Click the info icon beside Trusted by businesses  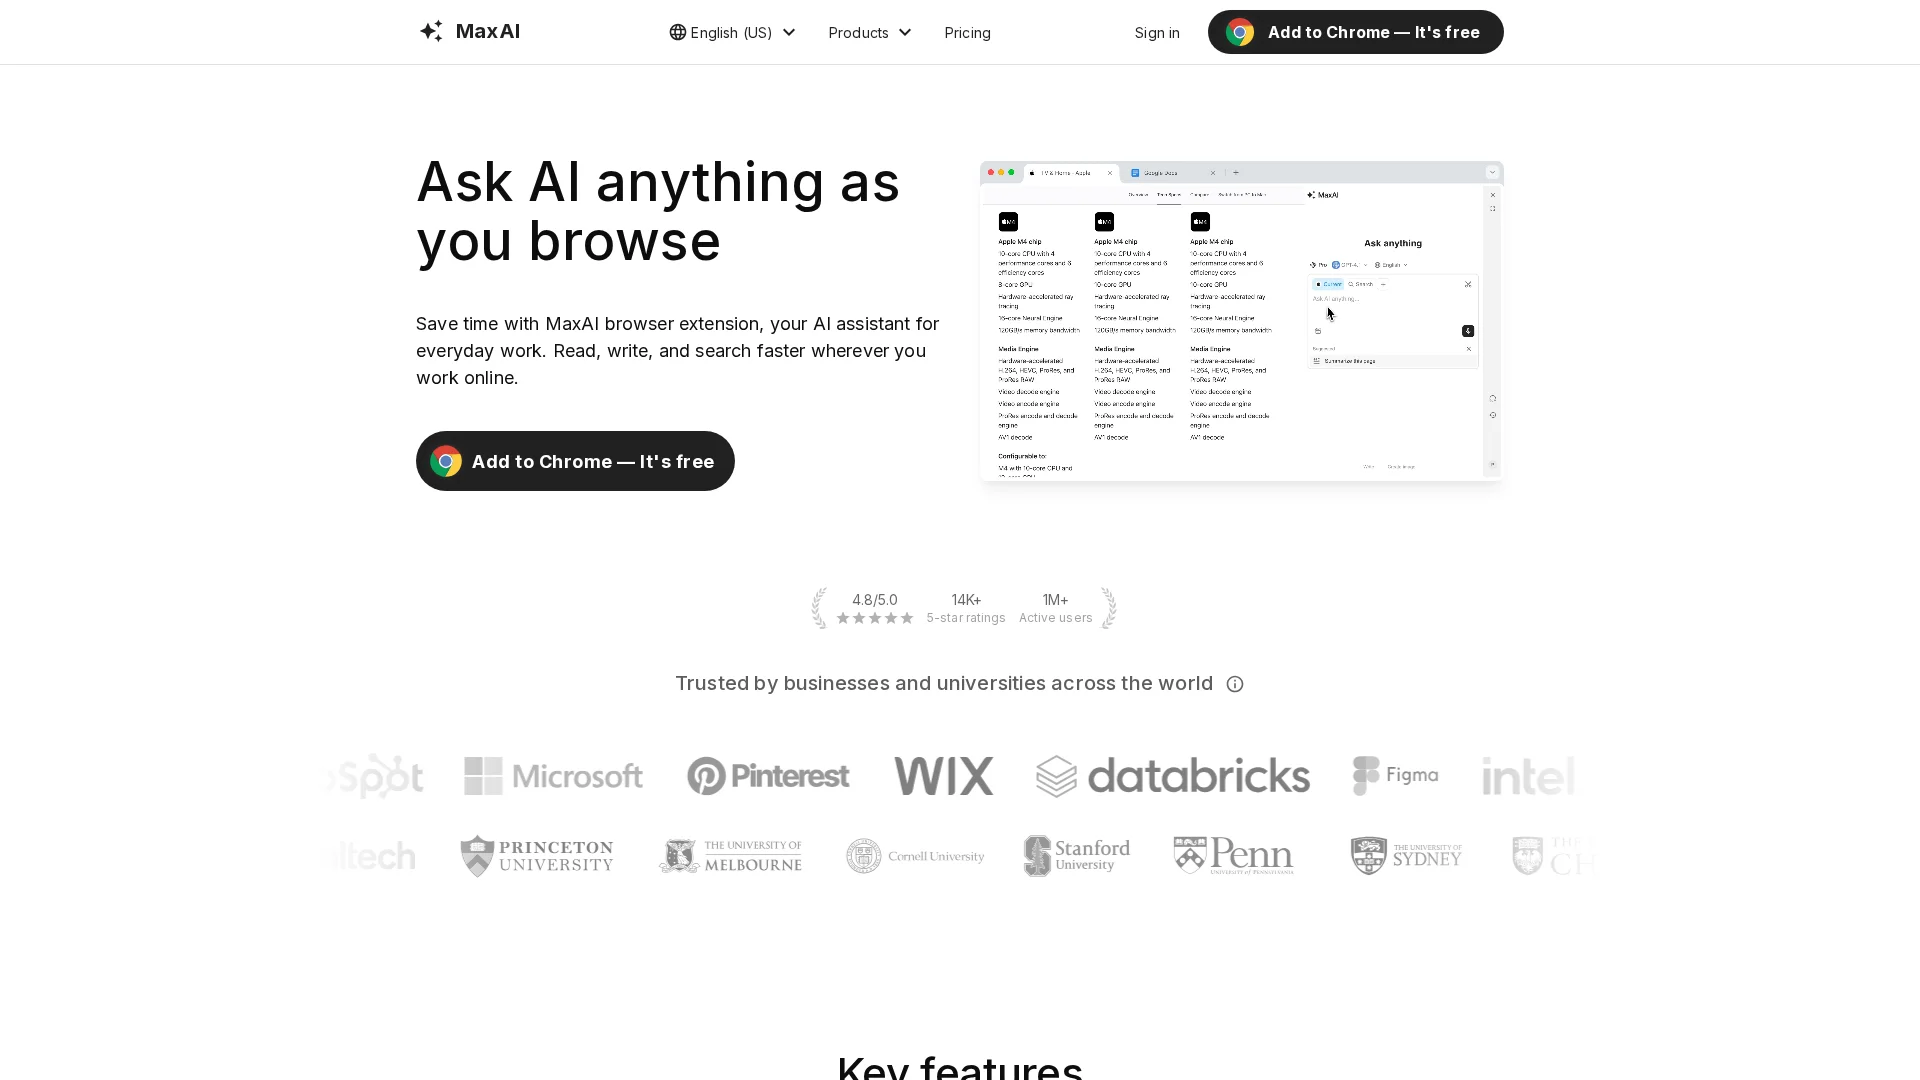click(x=1235, y=684)
